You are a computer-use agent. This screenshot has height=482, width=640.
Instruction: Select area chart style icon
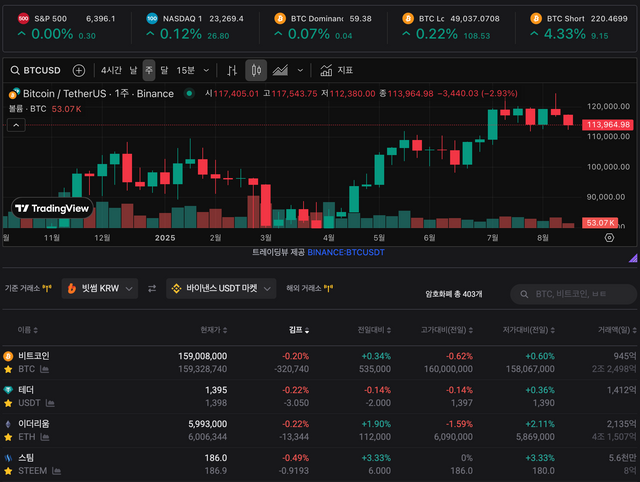pos(280,70)
